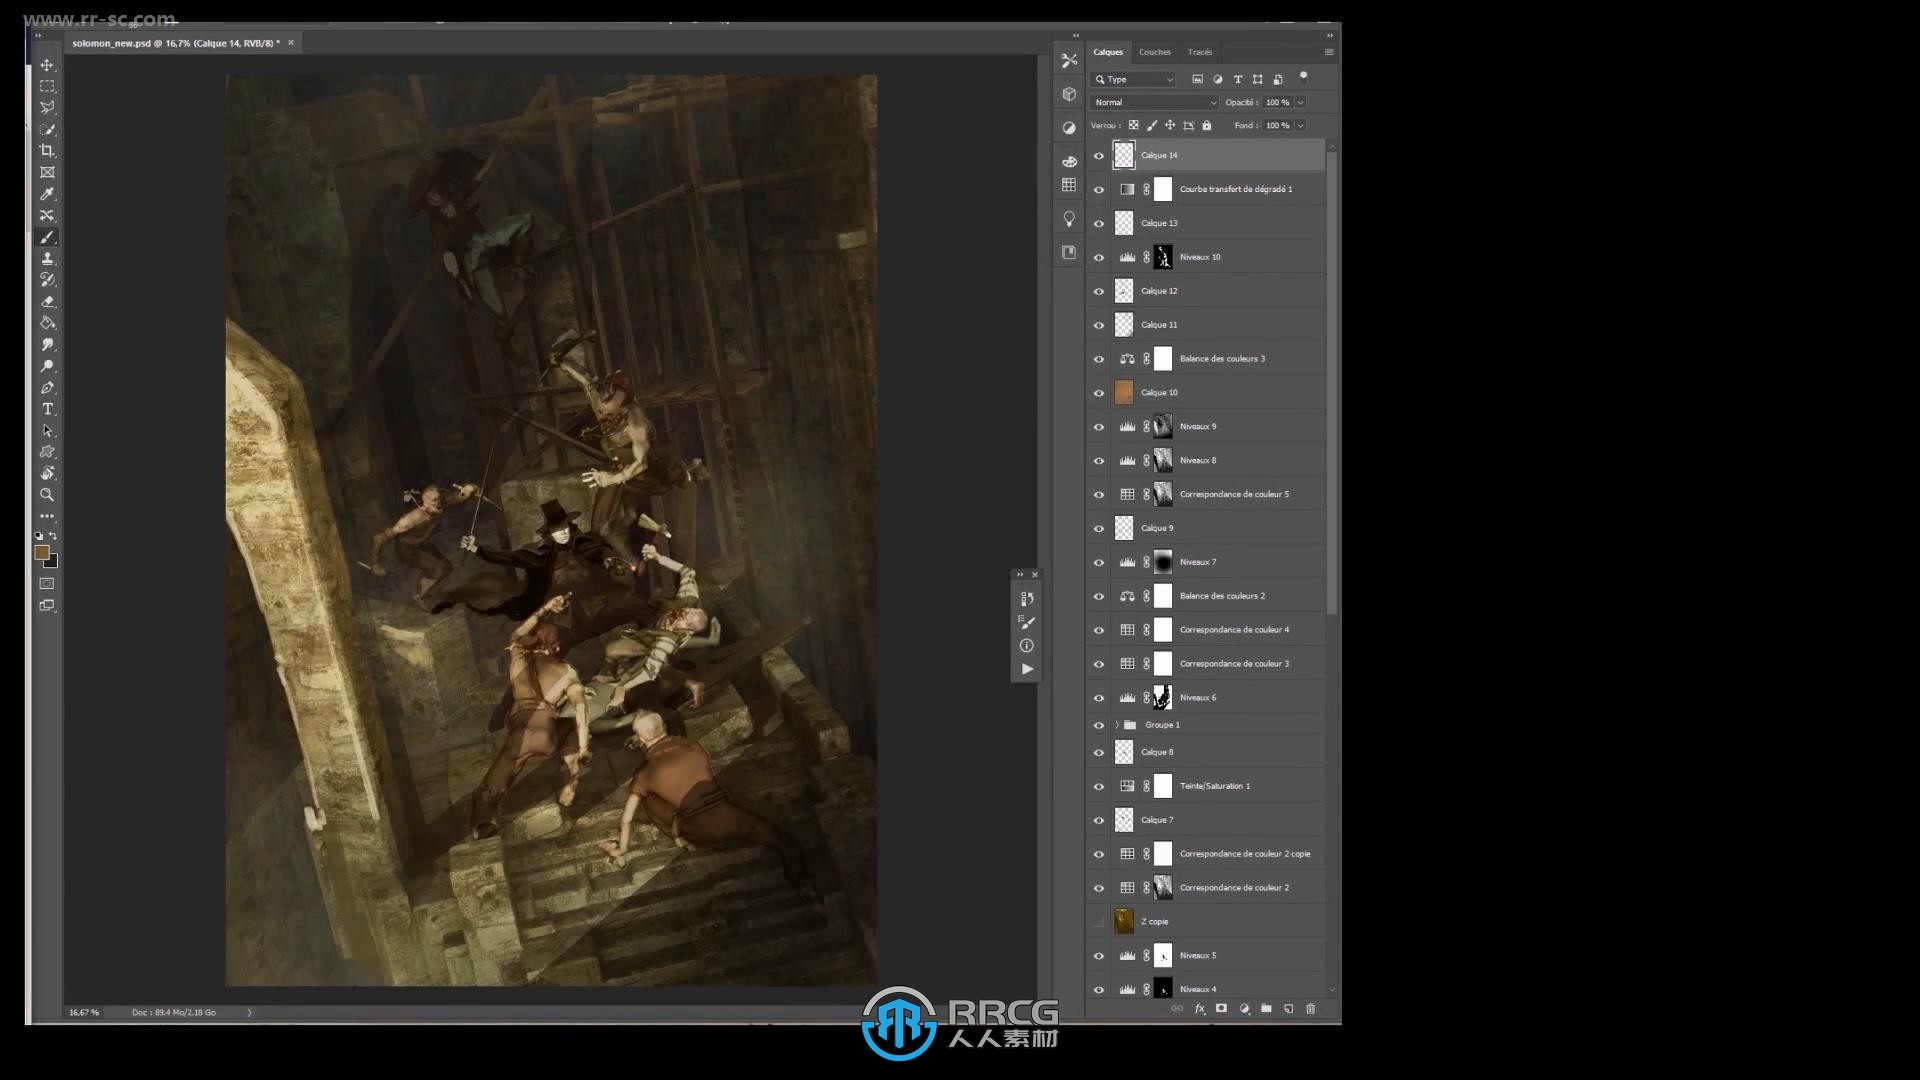Toggle visibility of Correspondance de couleur 5
The height and width of the screenshot is (1080, 1920).
pyautogui.click(x=1099, y=494)
